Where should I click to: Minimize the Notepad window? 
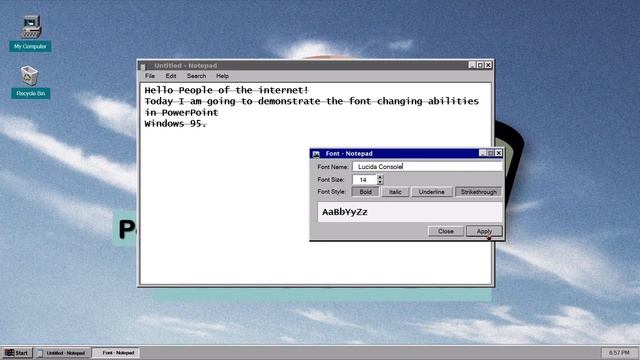(x=472, y=65)
